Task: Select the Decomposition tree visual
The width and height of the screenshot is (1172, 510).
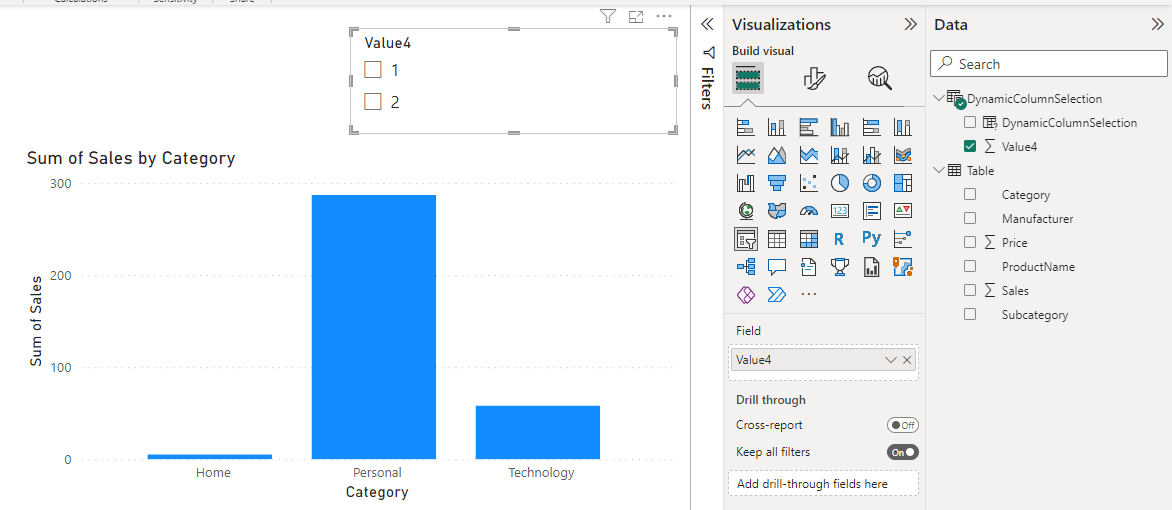Action: tap(745, 266)
